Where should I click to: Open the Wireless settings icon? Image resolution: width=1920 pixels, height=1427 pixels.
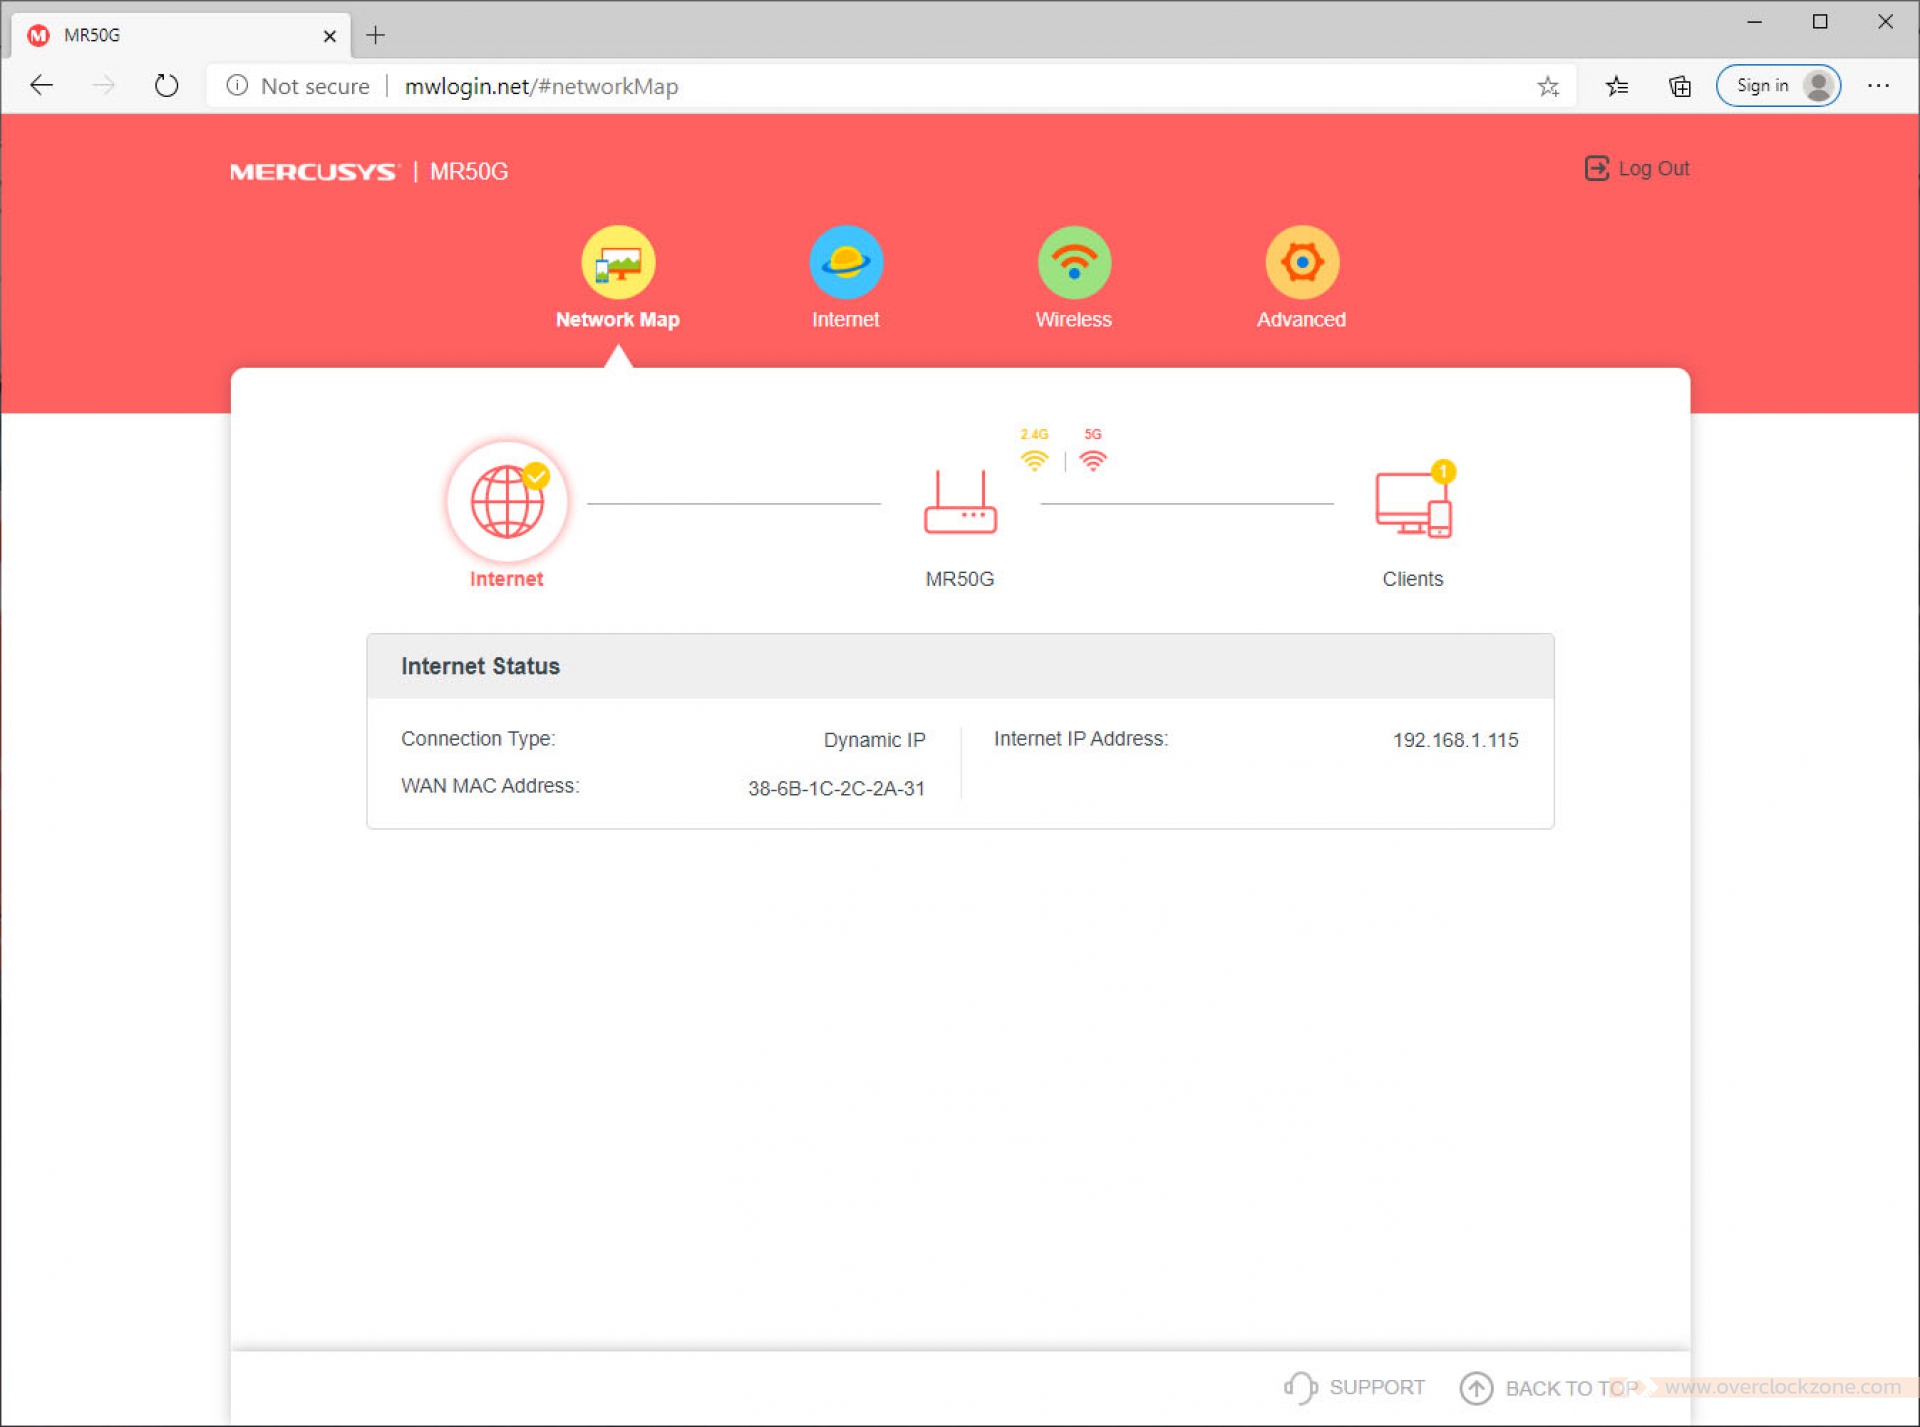point(1073,263)
